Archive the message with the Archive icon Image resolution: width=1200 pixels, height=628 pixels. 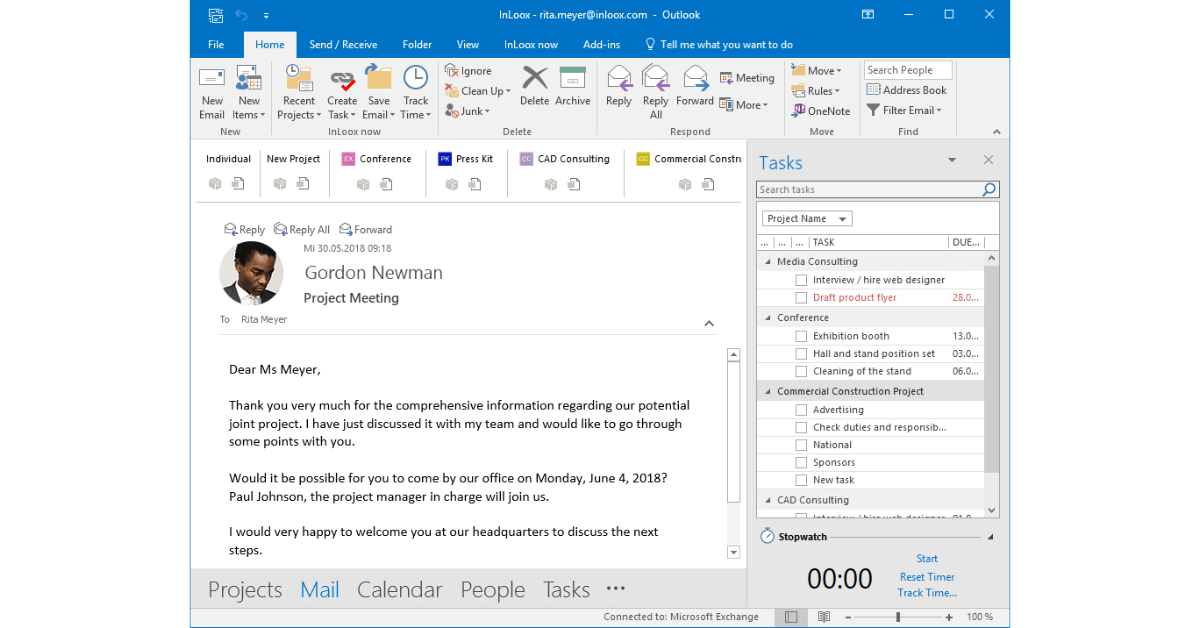[x=573, y=78]
